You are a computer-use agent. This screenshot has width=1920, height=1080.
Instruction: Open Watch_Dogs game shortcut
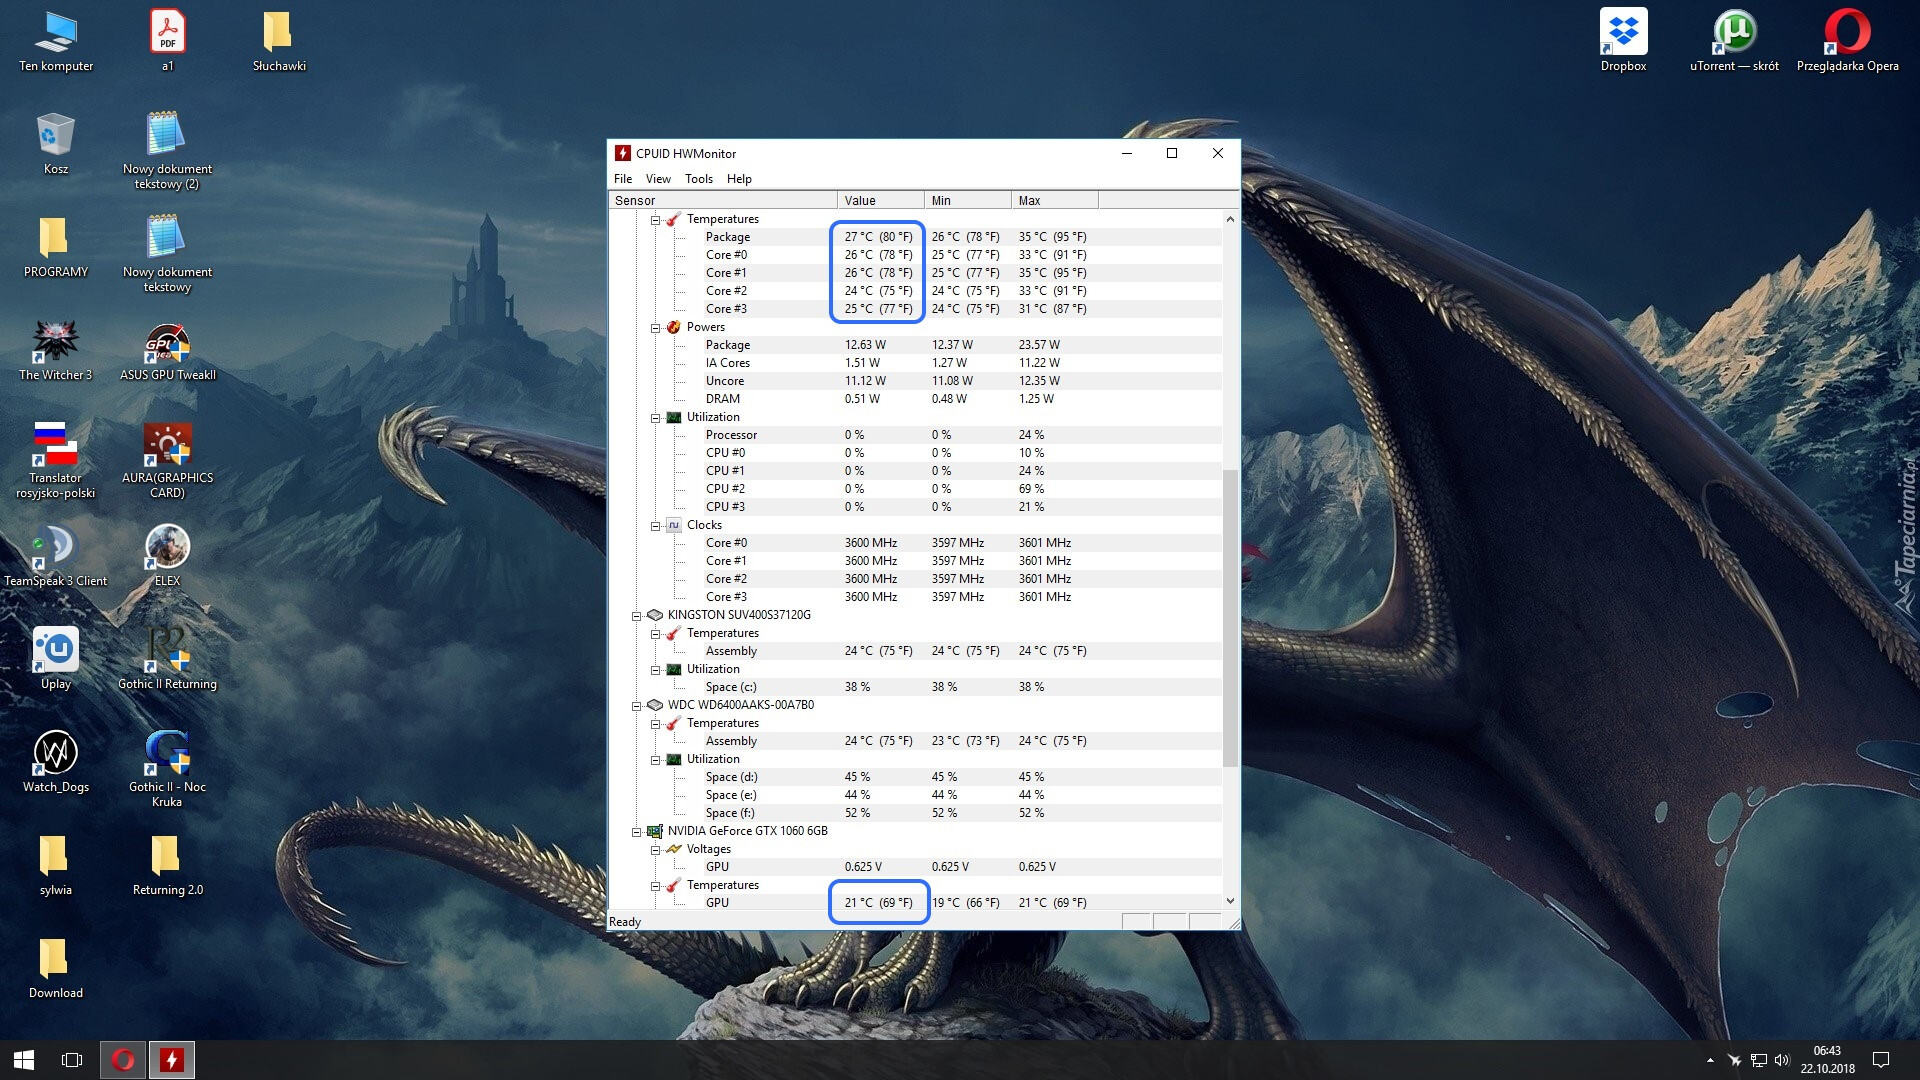tap(55, 756)
